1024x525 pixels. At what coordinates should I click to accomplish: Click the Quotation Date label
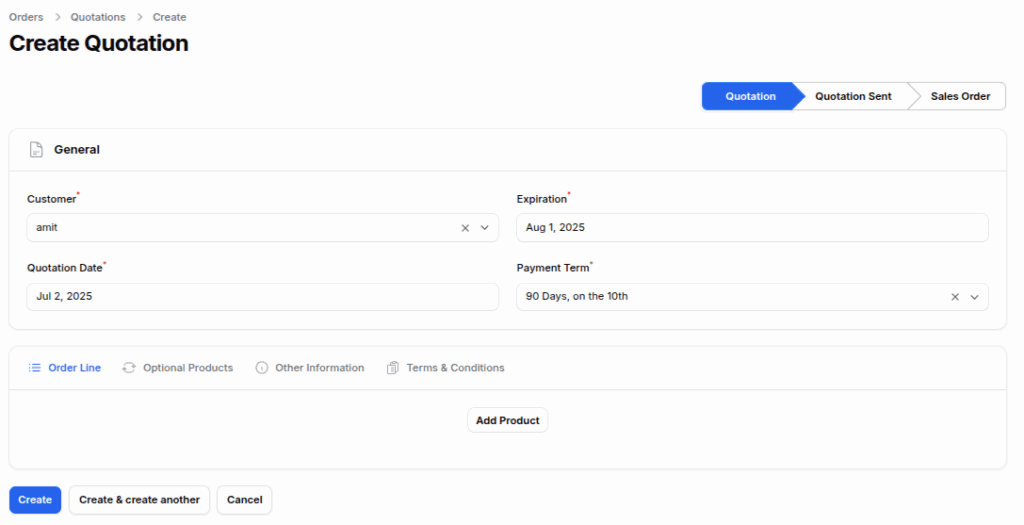65,268
